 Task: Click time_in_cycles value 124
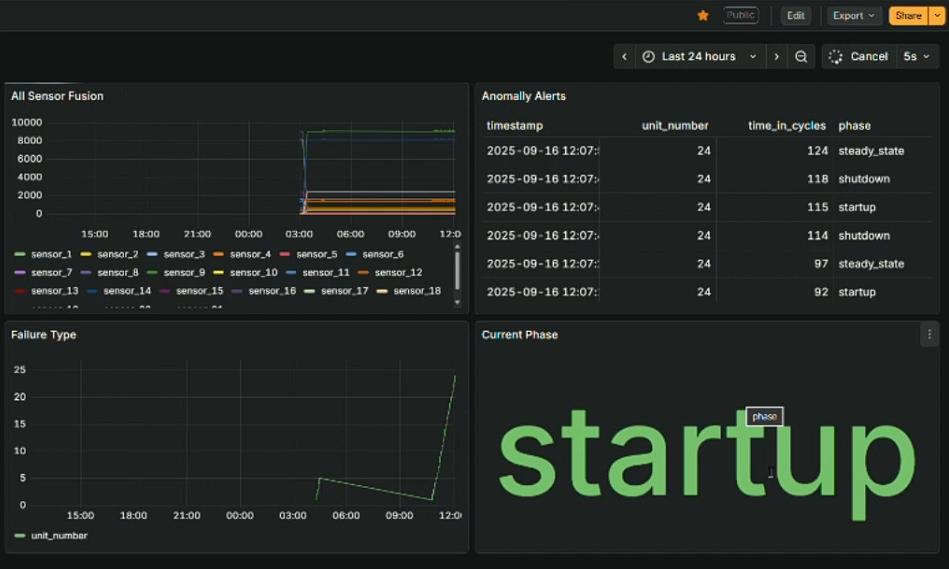pyautogui.click(x=817, y=151)
